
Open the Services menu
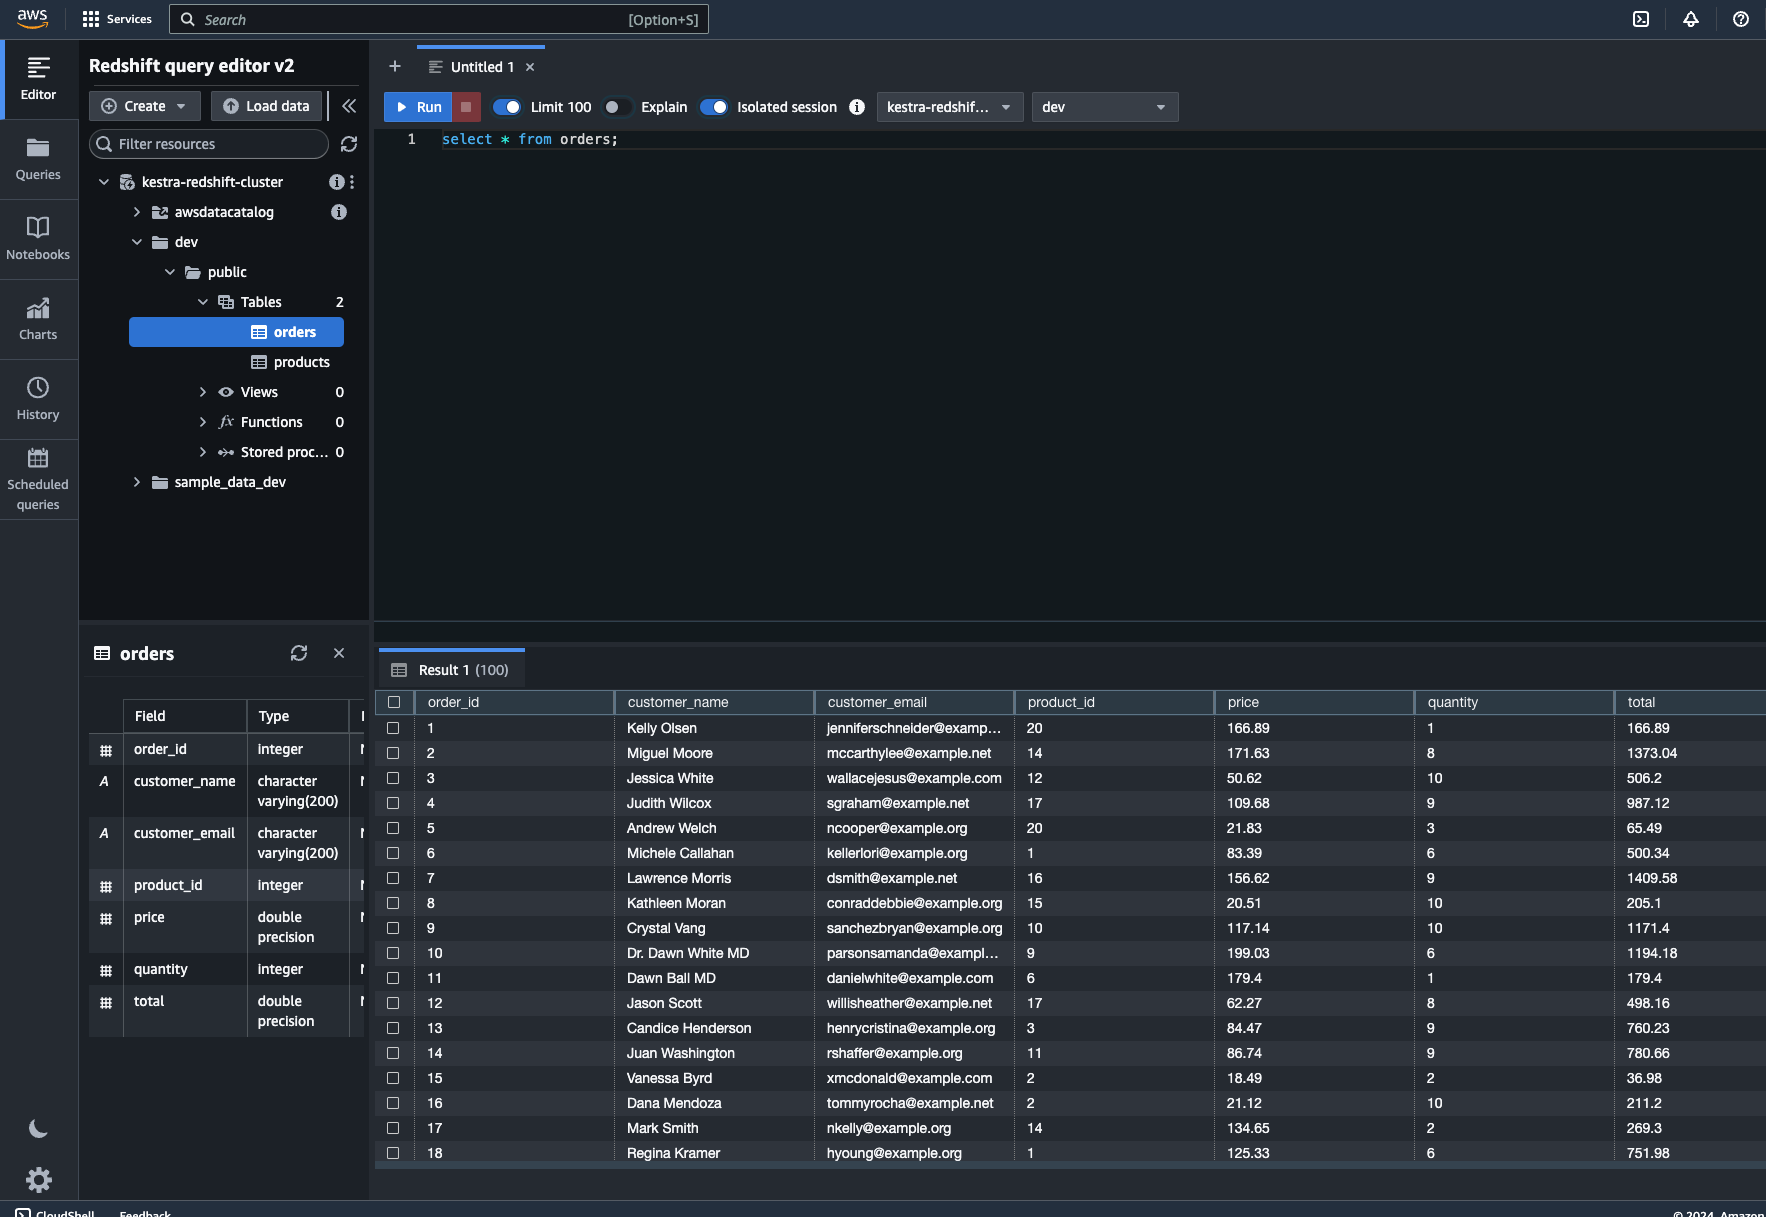[117, 18]
